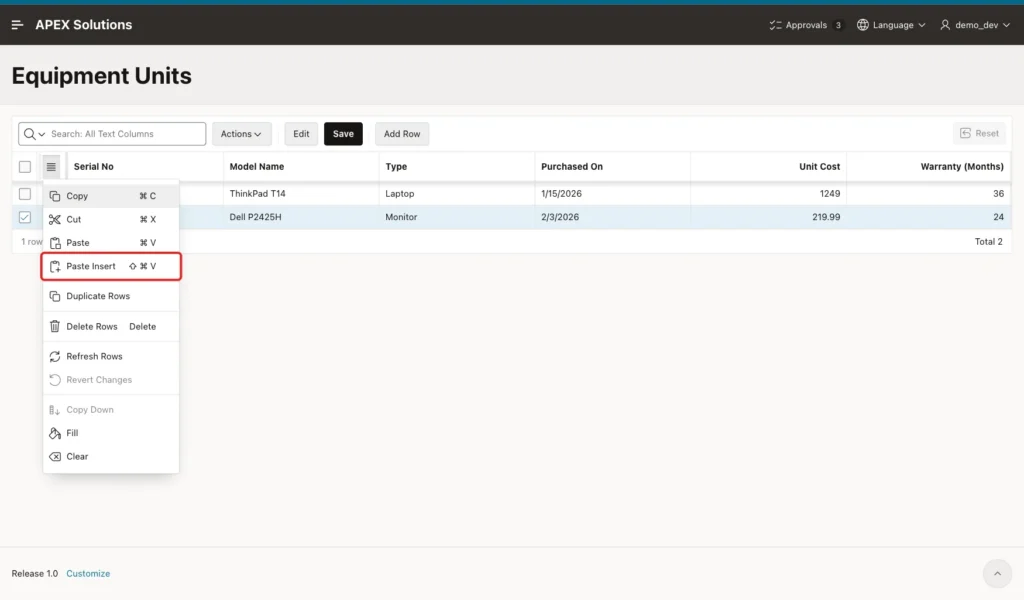This screenshot has height=600, width=1024.
Task: Expand the Language dropdown chevron
Action: point(921,25)
